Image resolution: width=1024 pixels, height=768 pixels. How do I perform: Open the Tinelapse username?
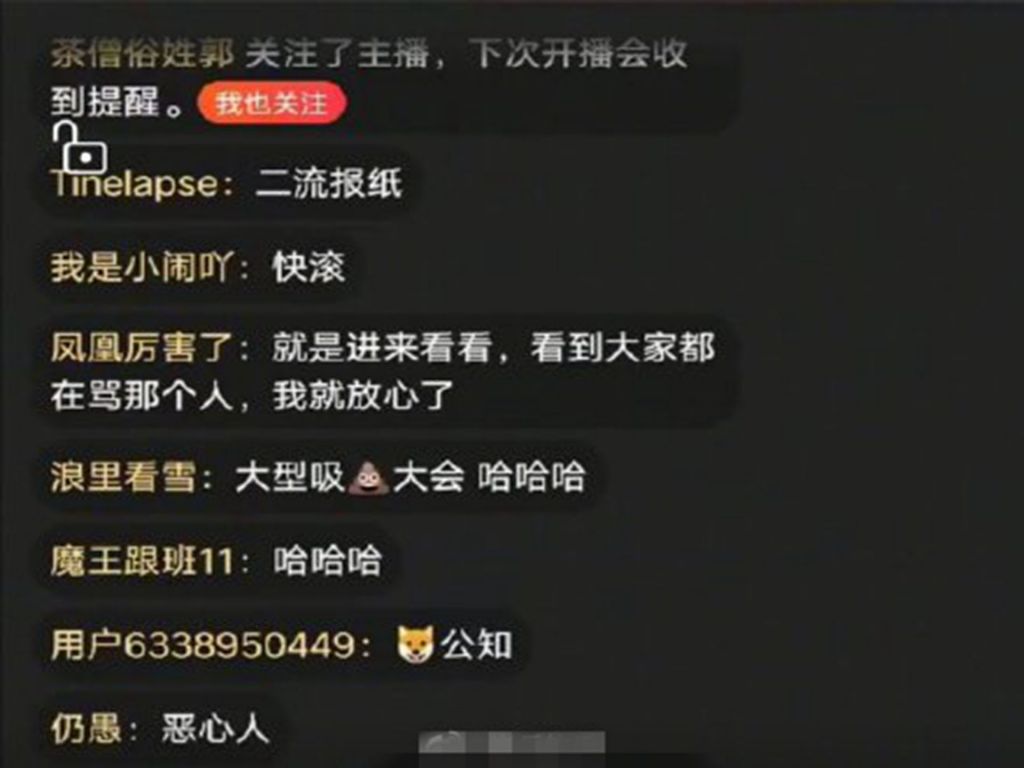(x=135, y=184)
